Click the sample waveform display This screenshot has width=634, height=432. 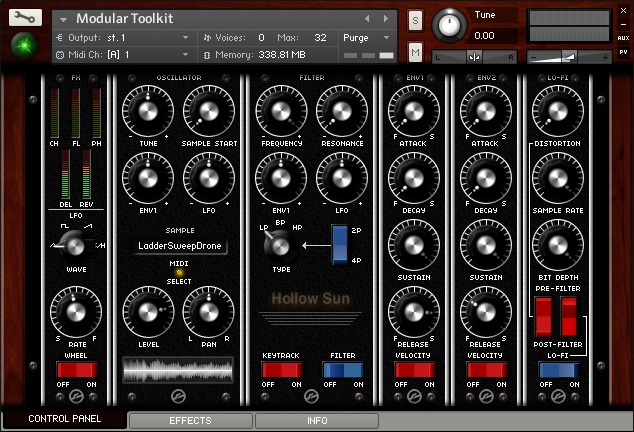(180, 369)
